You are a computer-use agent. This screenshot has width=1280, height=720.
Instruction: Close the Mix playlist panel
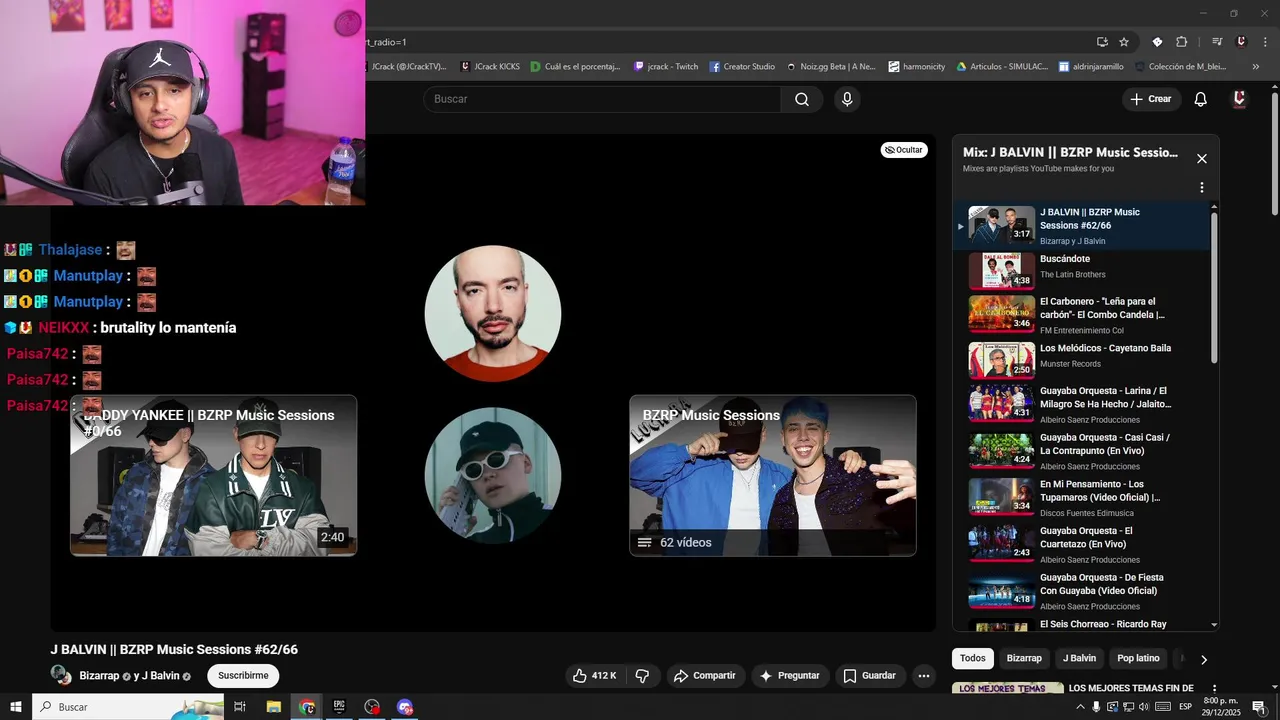(1202, 159)
